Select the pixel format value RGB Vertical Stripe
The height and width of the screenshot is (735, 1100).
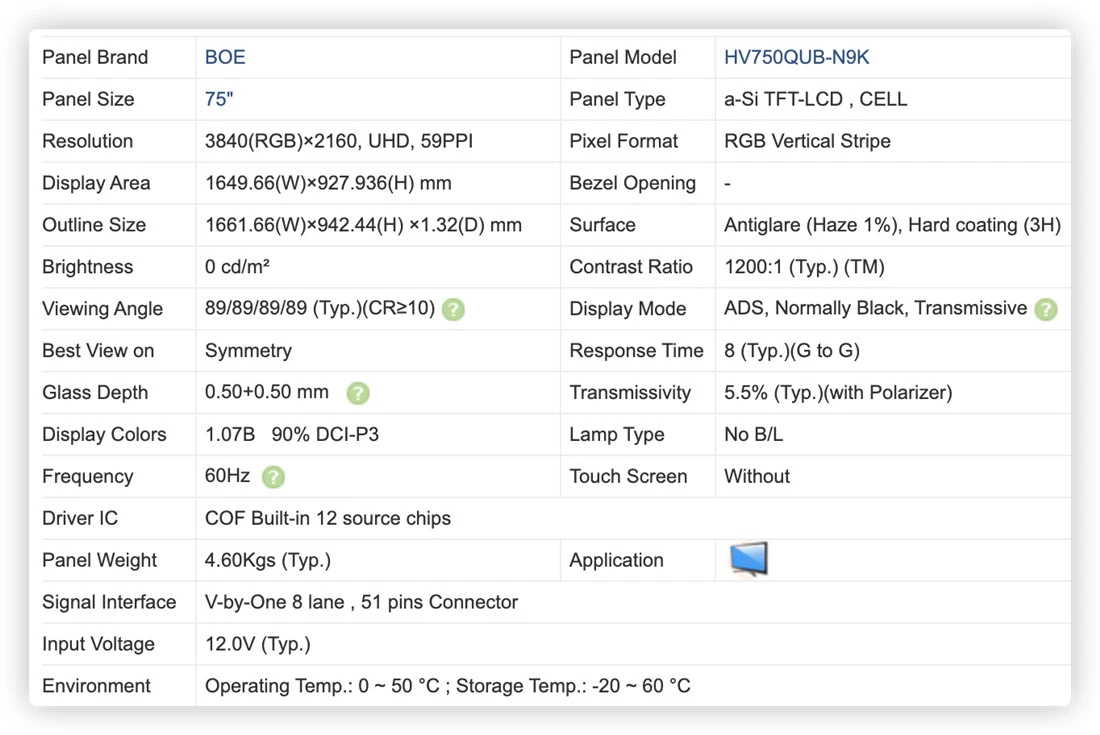tap(807, 141)
